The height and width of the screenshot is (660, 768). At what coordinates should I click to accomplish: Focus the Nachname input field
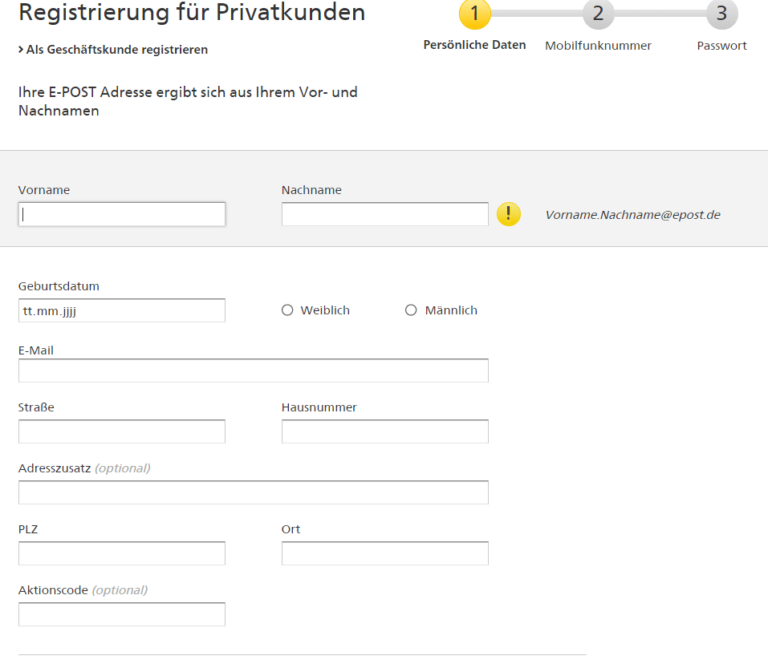pyautogui.click(x=385, y=214)
